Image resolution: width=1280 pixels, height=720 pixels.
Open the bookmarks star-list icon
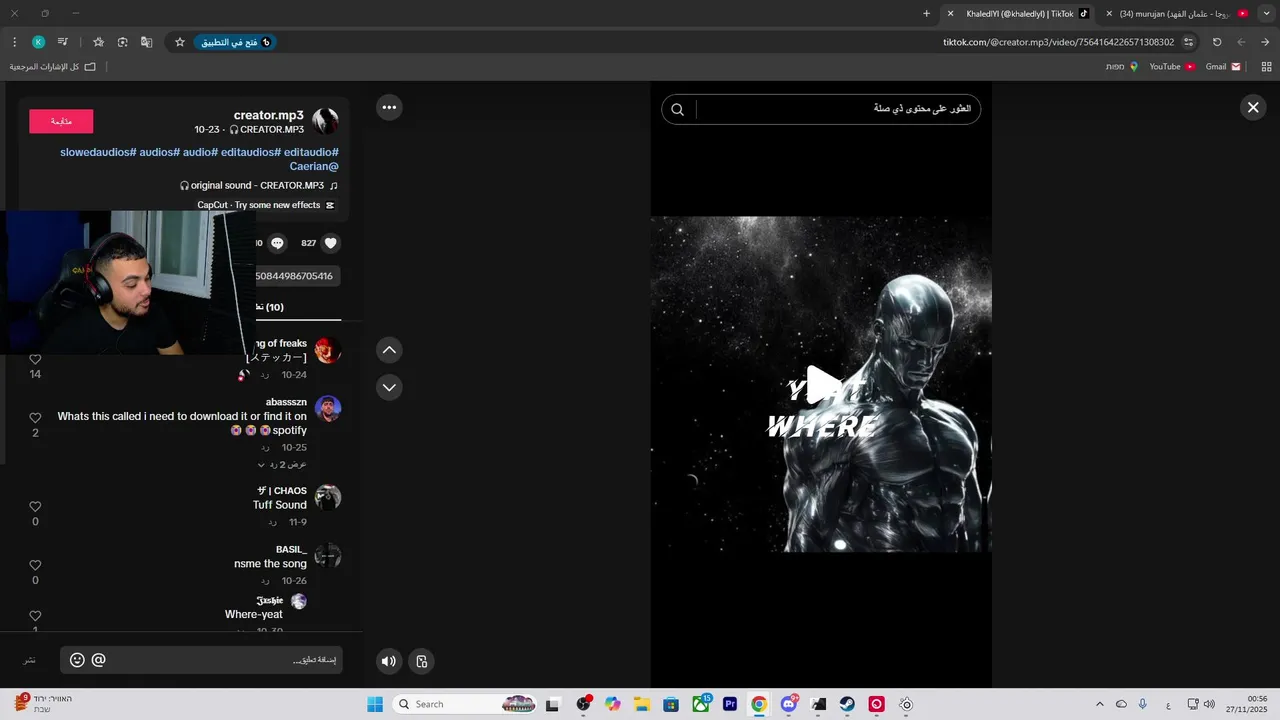(x=98, y=42)
